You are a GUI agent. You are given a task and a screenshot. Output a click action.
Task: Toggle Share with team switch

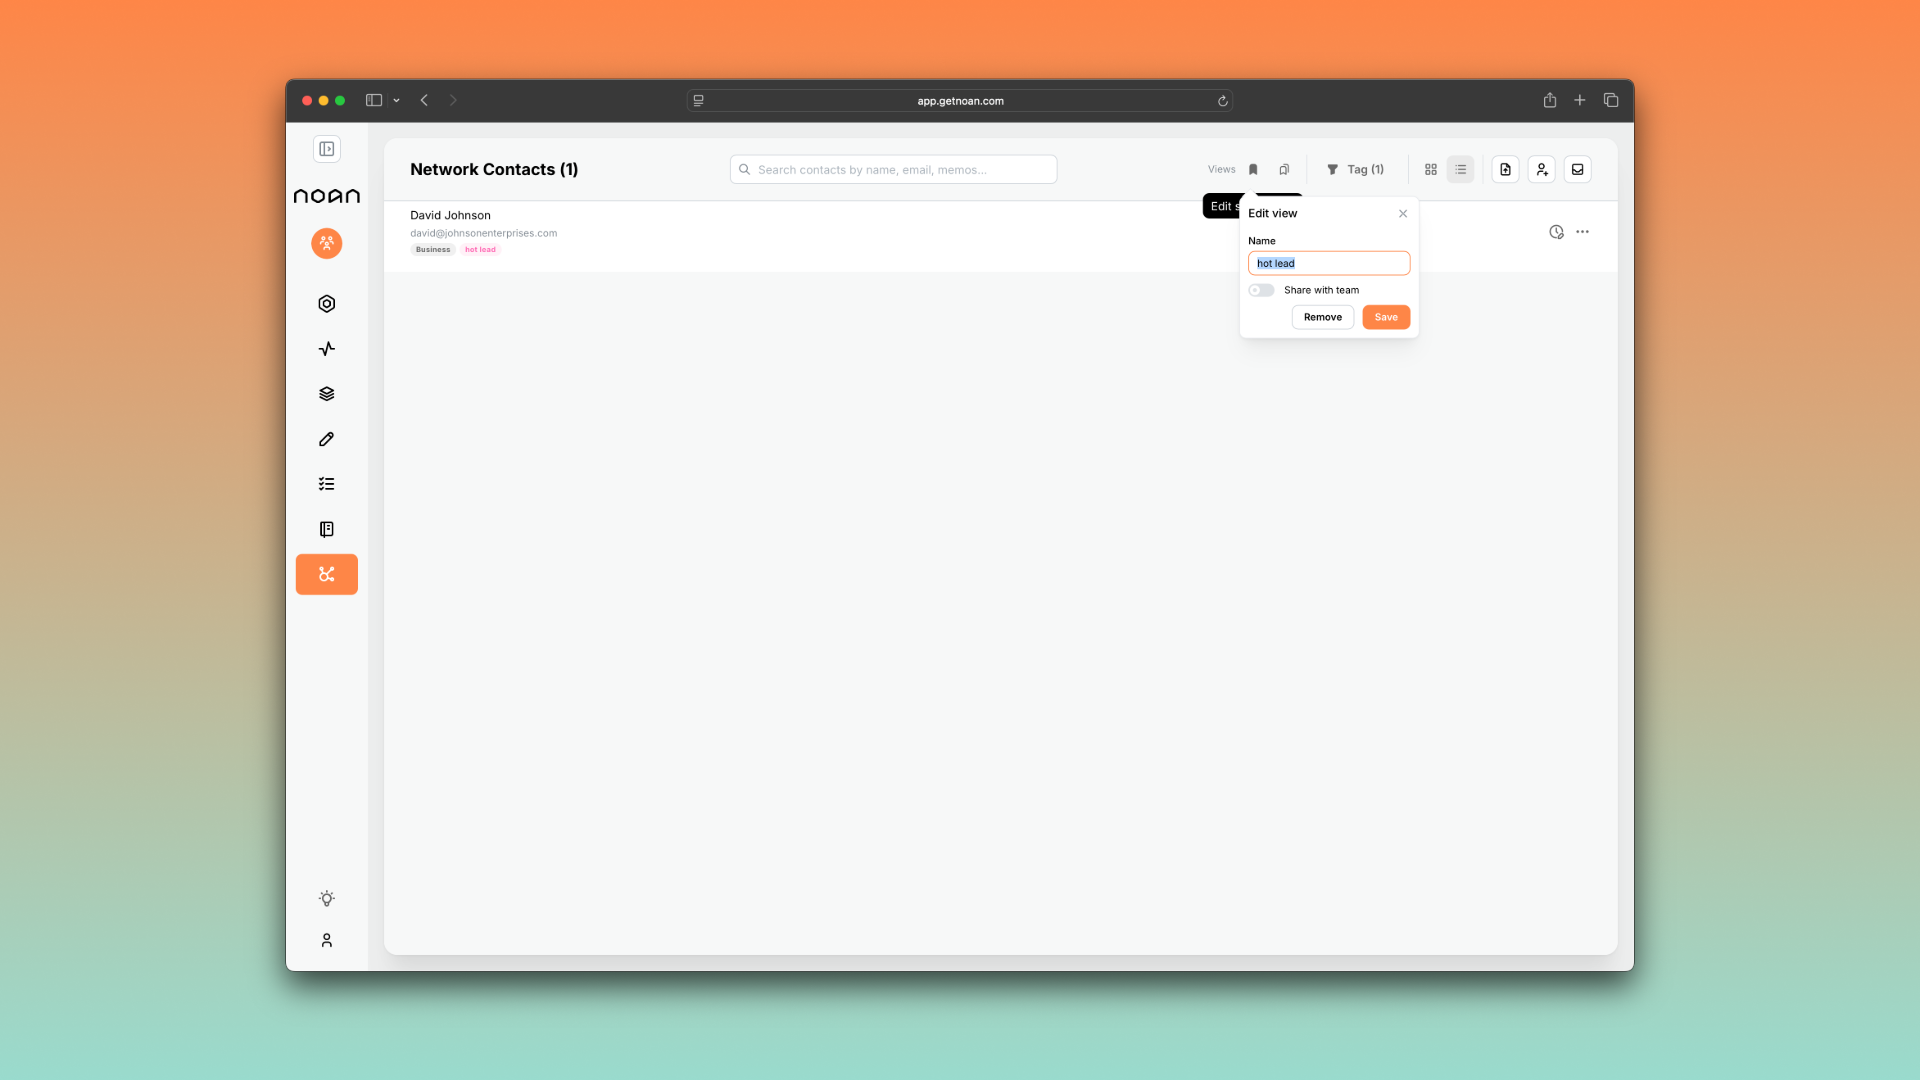(1261, 290)
